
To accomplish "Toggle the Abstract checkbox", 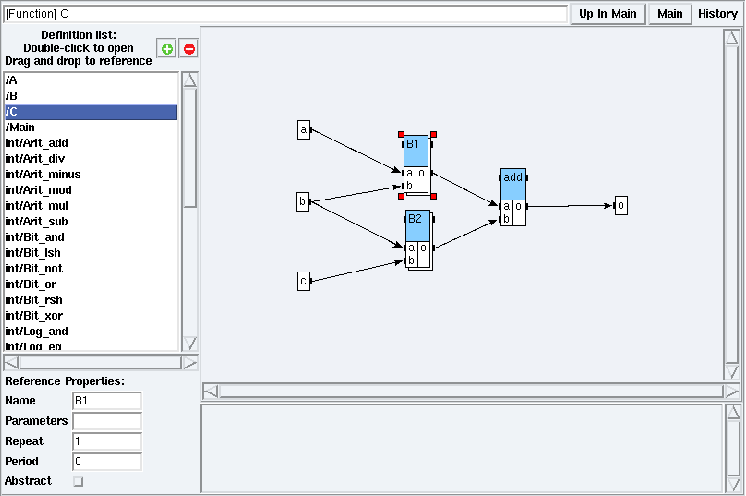I will 78,481.
